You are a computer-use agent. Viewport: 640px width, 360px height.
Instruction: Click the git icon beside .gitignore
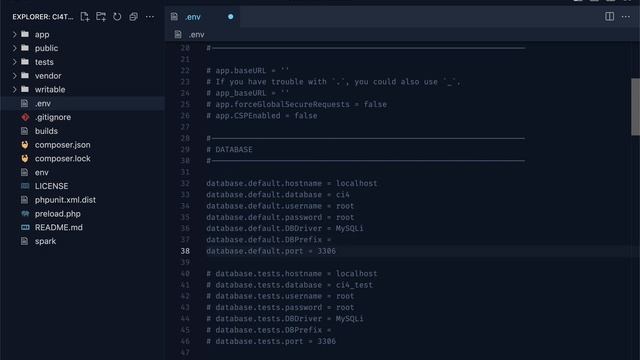point(25,117)
